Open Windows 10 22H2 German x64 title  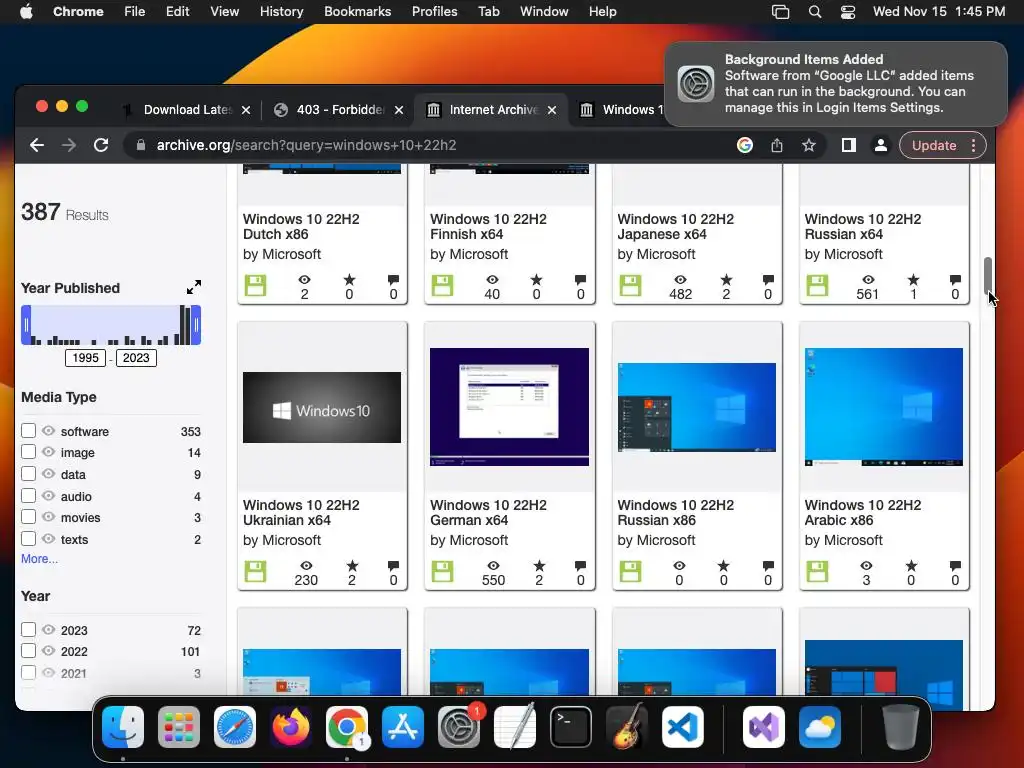tap(488, 513)
